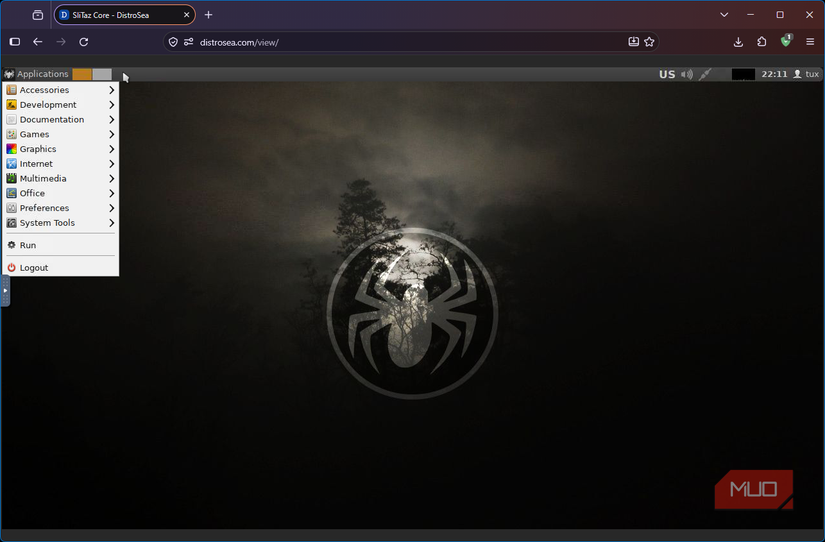The image size is (825, 542).
Task: Expand the Multimedia submenu arrow
Action: point(112,178)
